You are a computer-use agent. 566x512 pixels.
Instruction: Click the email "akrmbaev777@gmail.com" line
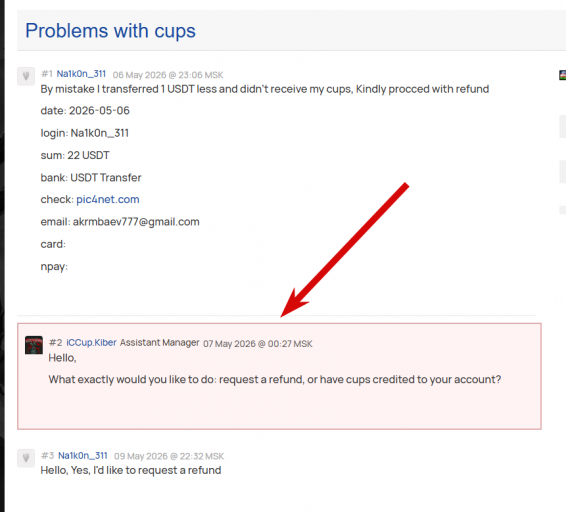(120, 222)
